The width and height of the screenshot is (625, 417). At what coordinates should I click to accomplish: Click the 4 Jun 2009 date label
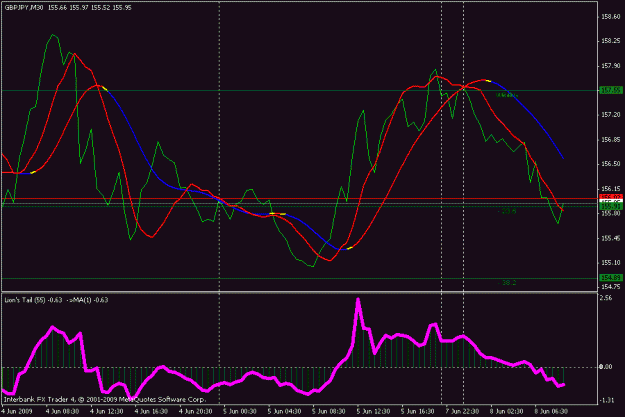pyautogui.click(x=17, y=411)
